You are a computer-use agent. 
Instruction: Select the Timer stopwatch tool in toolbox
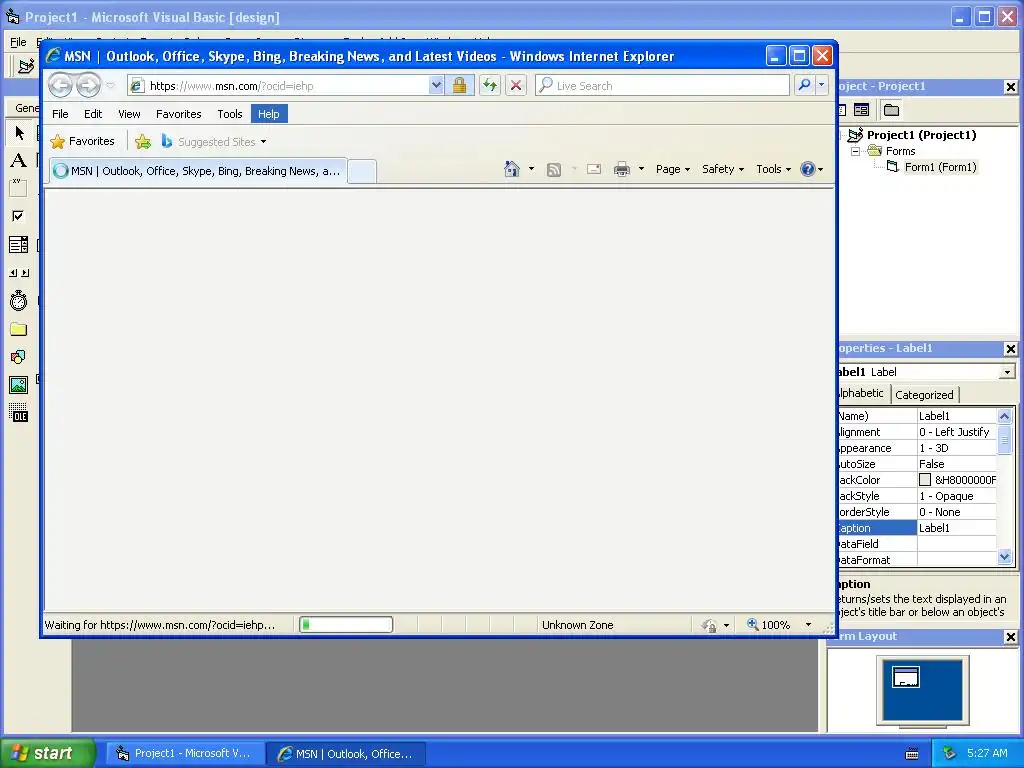(x=19, y=301)
